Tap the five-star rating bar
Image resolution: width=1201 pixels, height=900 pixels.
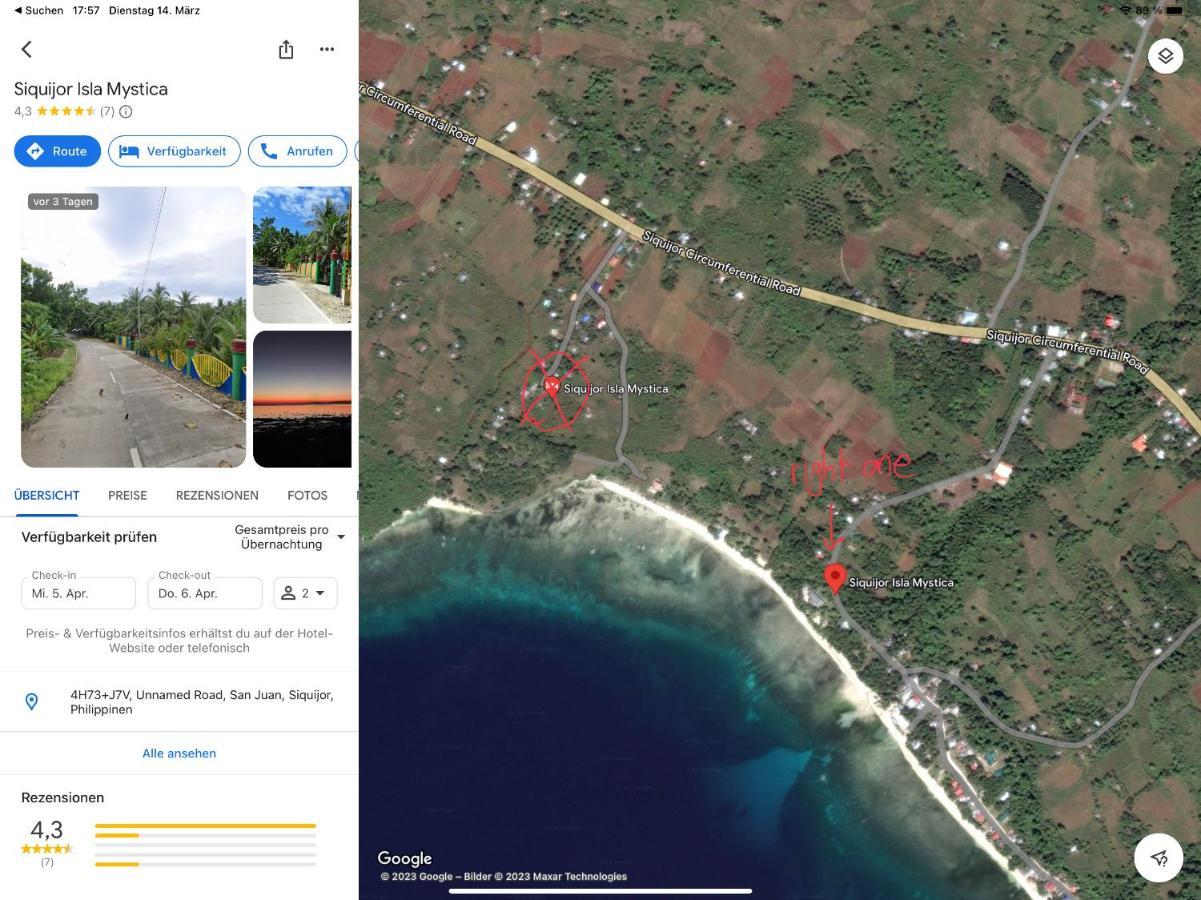[x=205, y=826]
